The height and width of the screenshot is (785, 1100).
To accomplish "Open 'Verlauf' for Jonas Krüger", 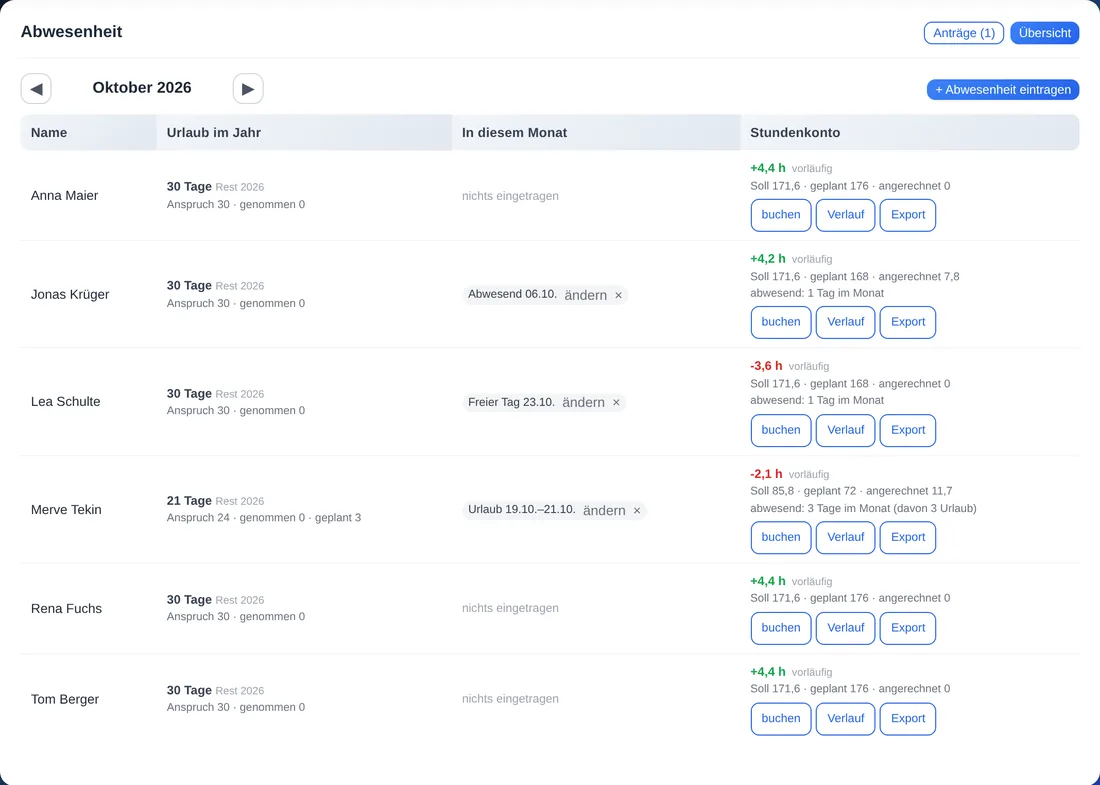I will point(845,323).
